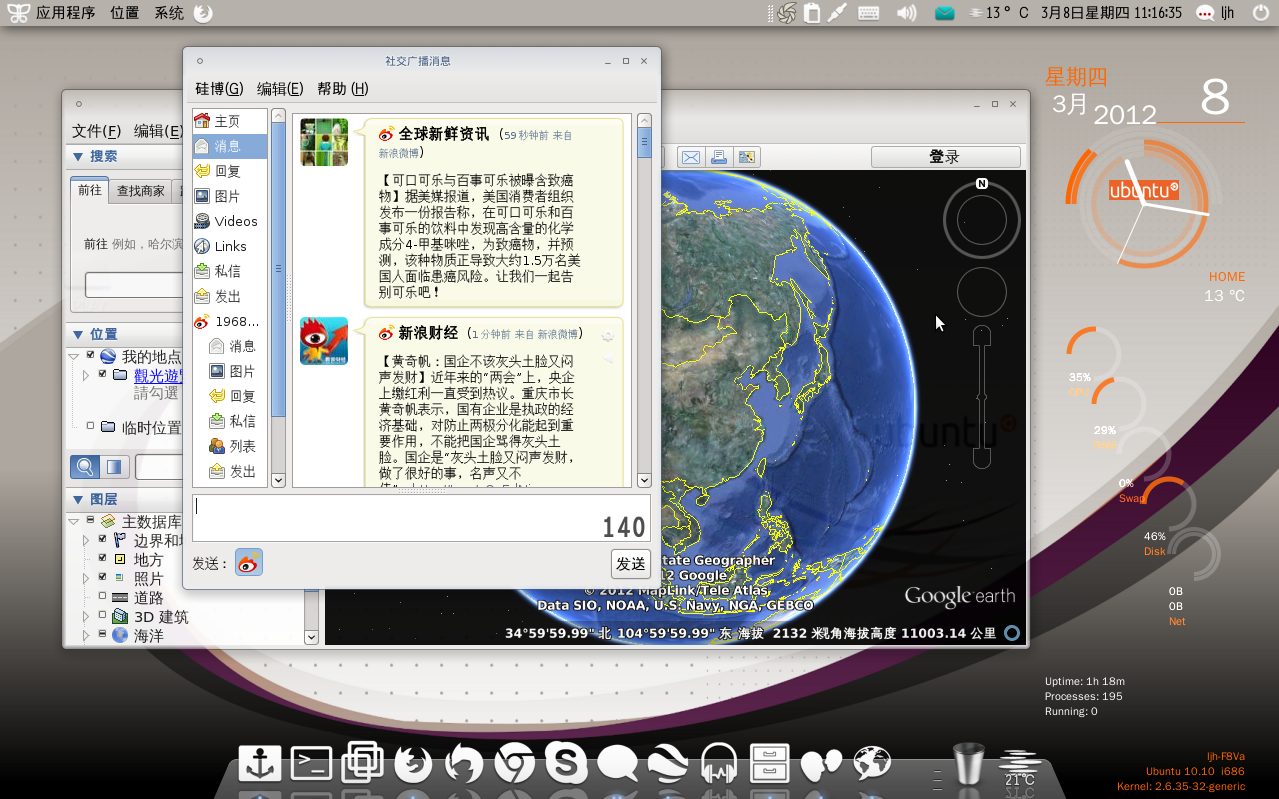Uncheck the 边界和 layer checkbox
The height and width of the screenshot is (799, 1279).
[x=102, y=539]
